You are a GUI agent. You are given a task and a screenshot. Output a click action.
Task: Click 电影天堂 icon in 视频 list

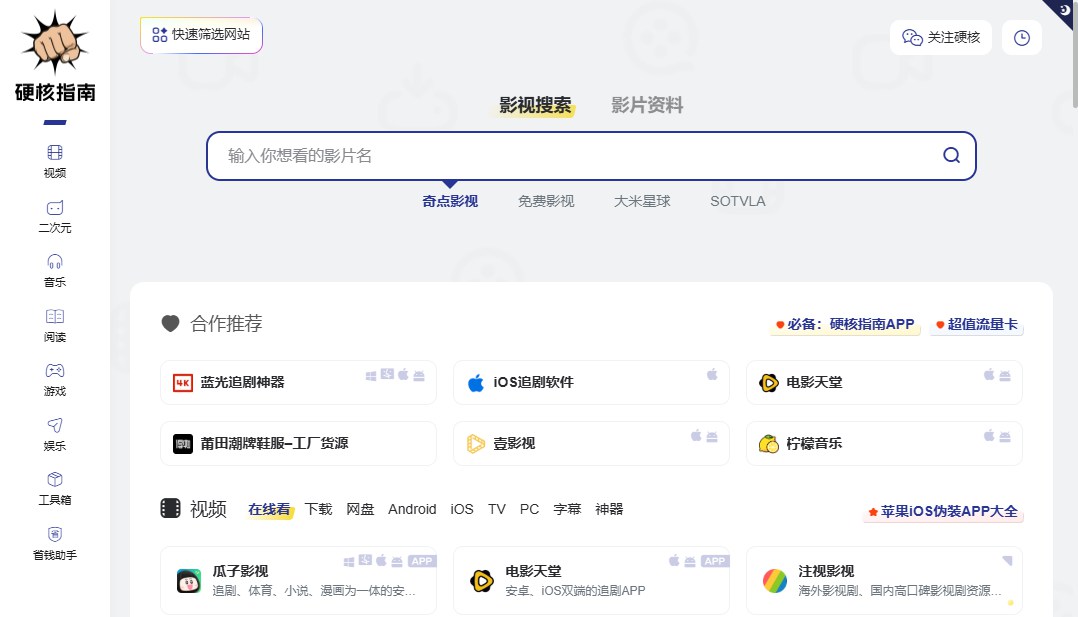click(x=481, y=581)
